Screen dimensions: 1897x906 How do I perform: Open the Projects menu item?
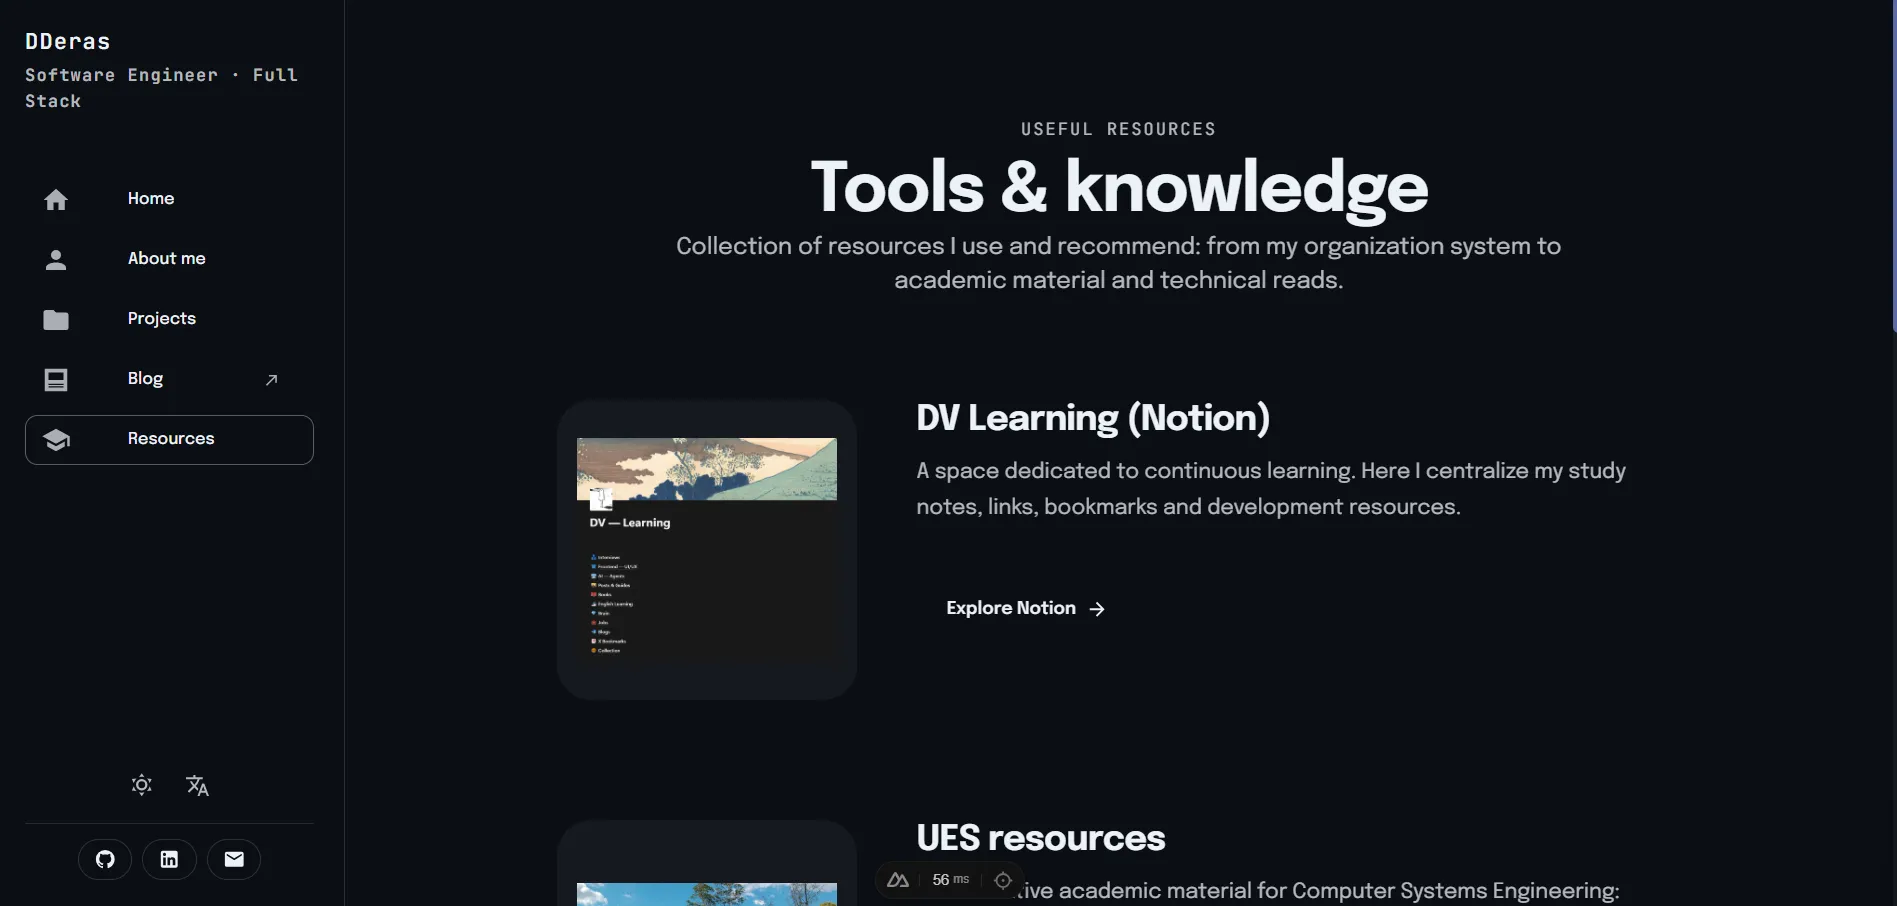tap(169, 319)
